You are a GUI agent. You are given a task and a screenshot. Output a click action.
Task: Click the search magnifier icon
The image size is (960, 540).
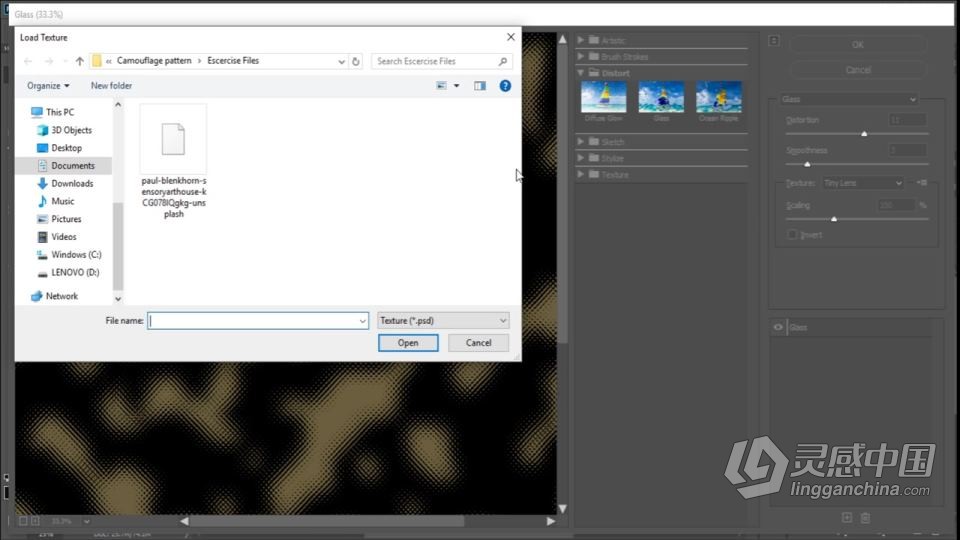pyautogui.click(x=503, y=61)
